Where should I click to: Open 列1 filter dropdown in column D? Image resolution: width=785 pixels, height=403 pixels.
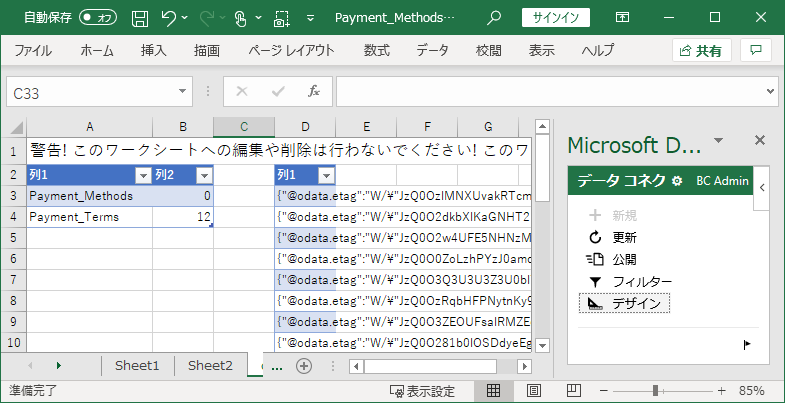point(326,175)
